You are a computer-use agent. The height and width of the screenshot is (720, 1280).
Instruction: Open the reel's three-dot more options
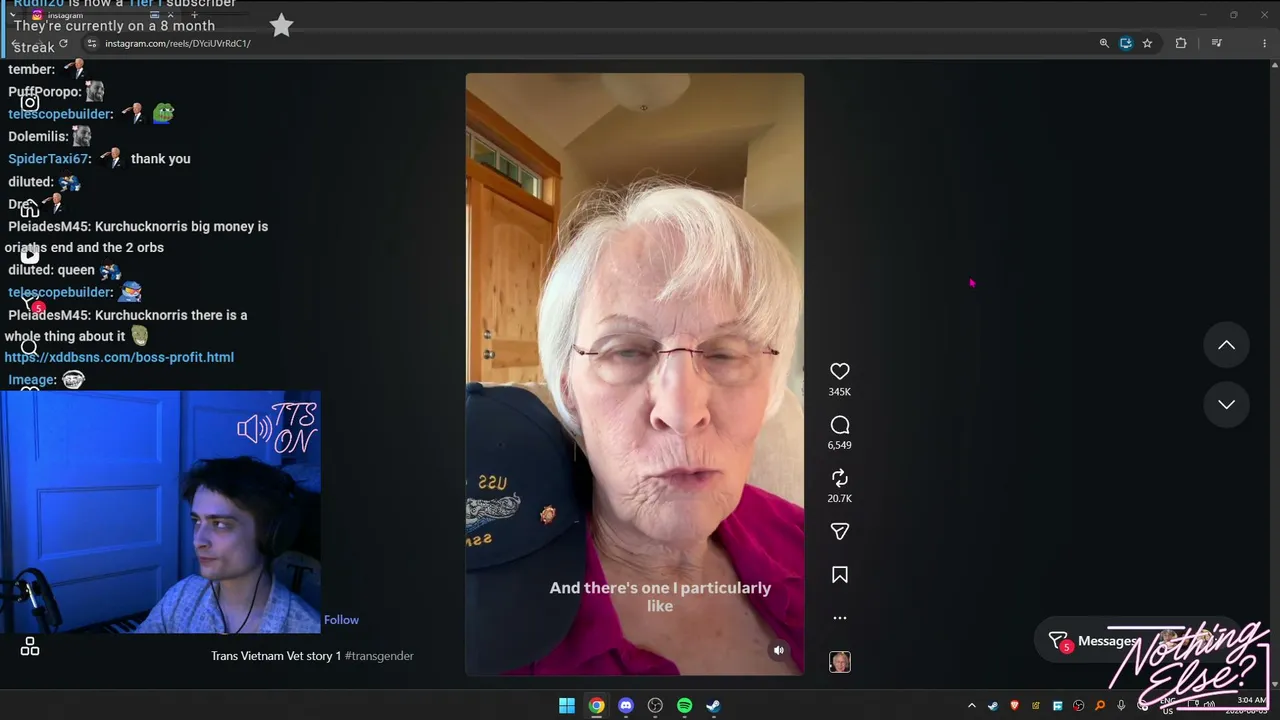pos(840,618)
